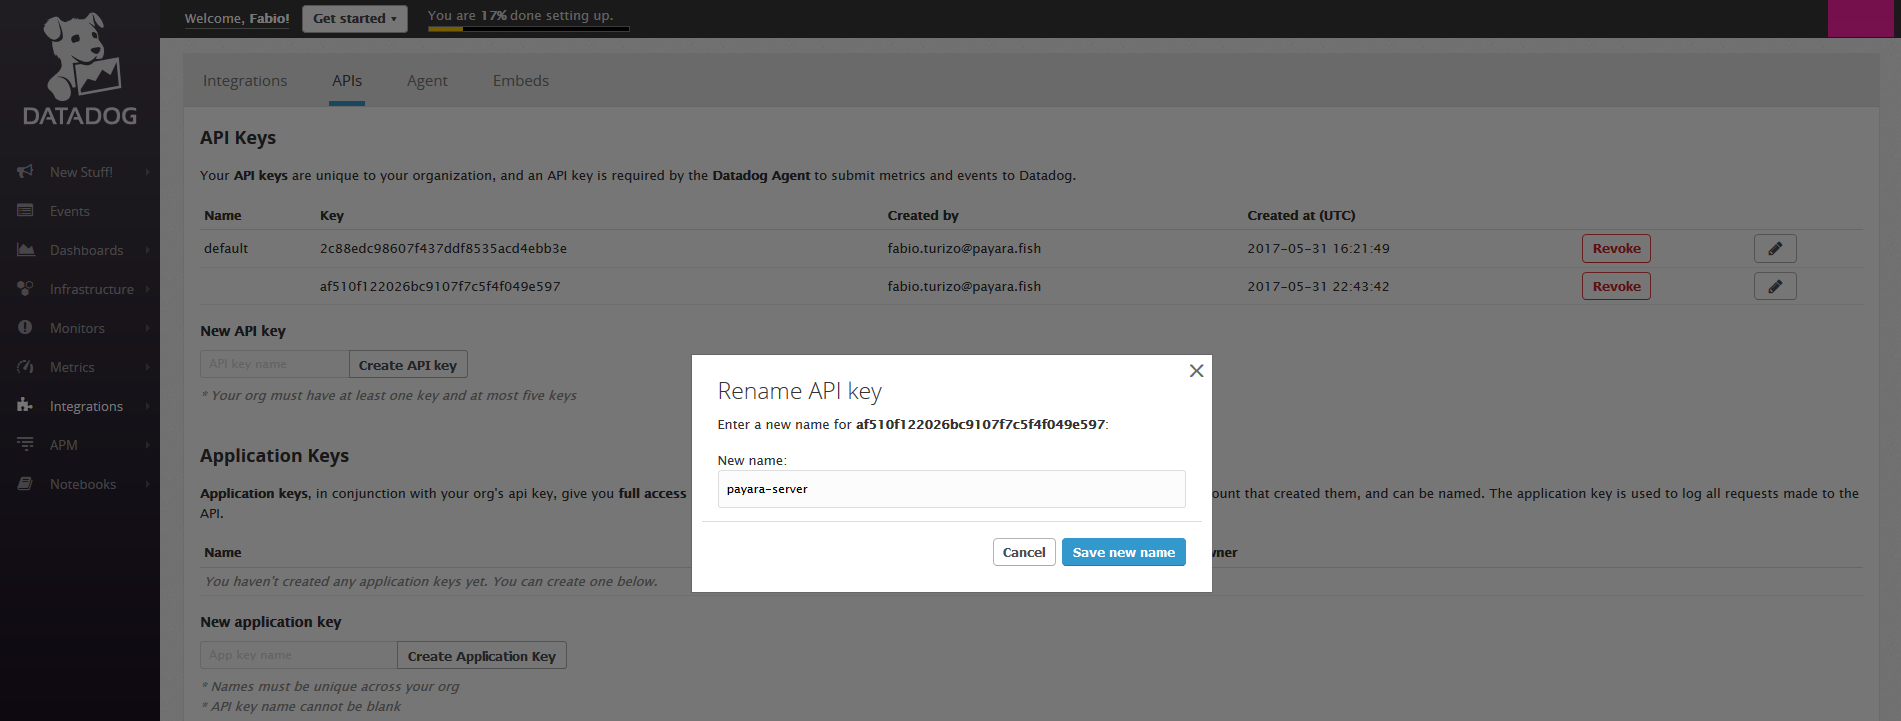
Task: Focus the New name text field
Action: [x=952, y=489]
